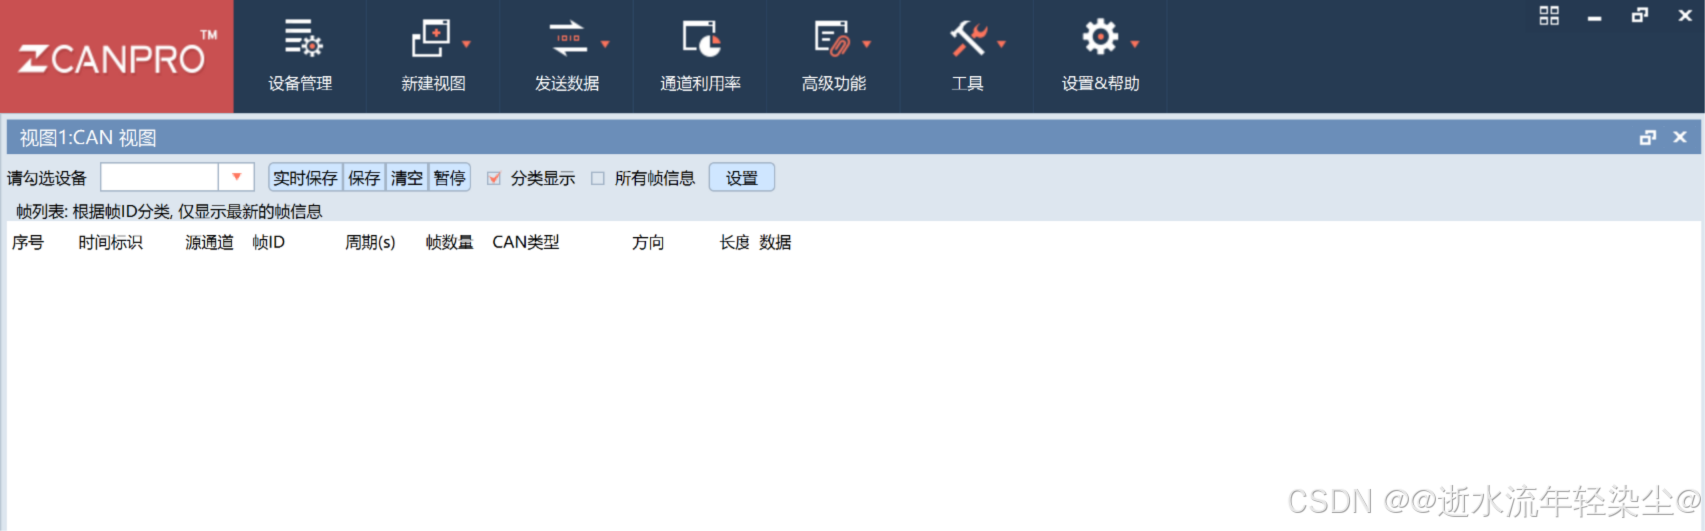Click the 清空 clear button

pyautogui.click(x=407, y=178)
